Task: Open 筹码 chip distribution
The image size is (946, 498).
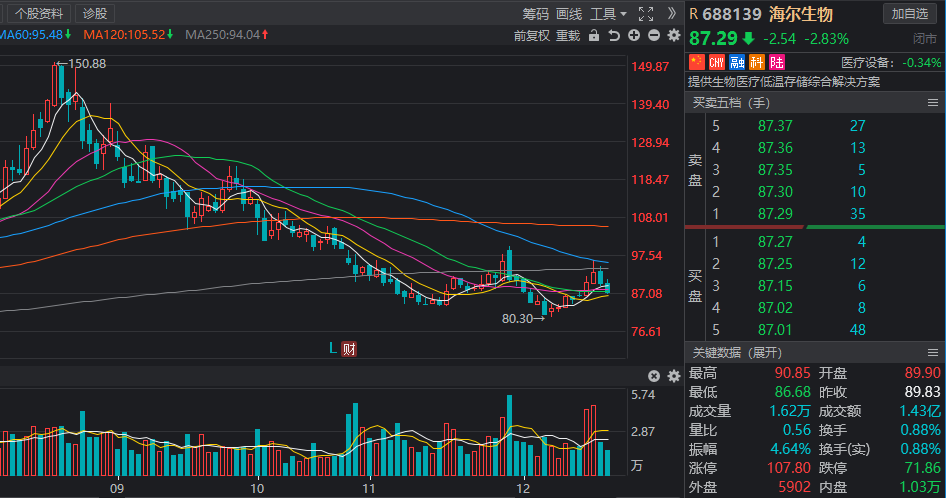Action: point(536,14)
